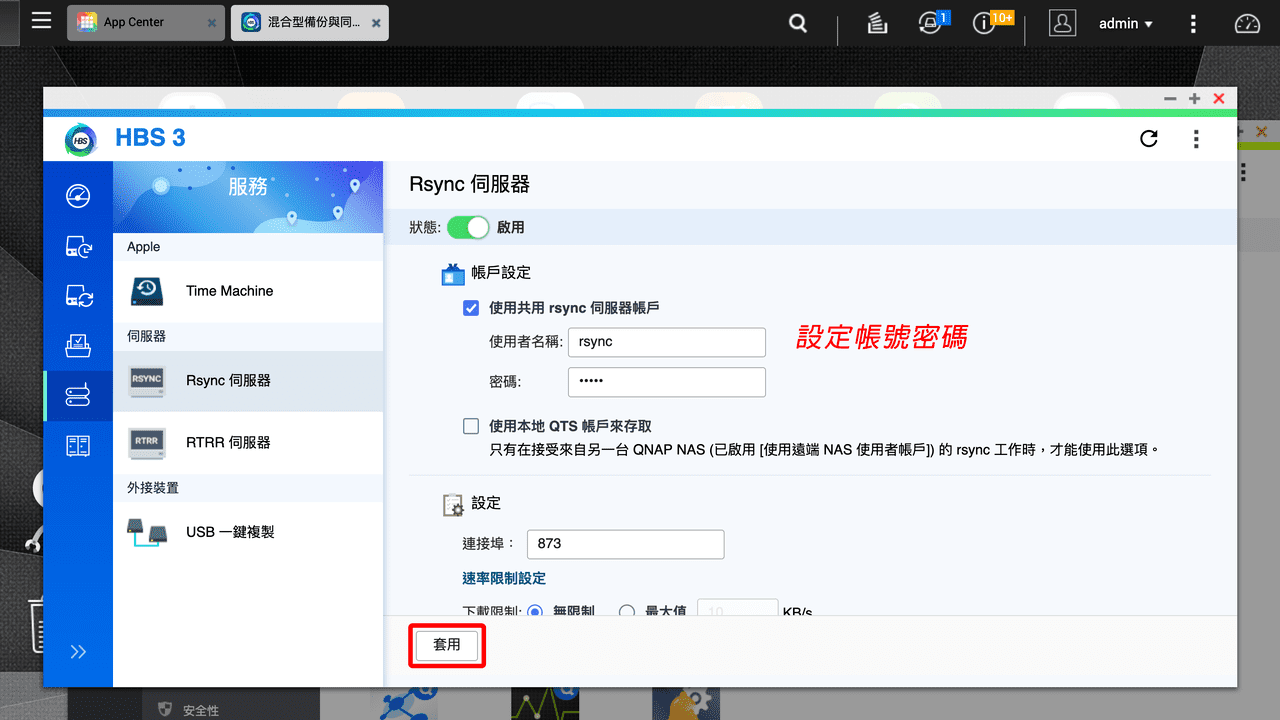Open the HBS 3 Overview dashboard icon

pyautogui.click(x=78, y=196)
